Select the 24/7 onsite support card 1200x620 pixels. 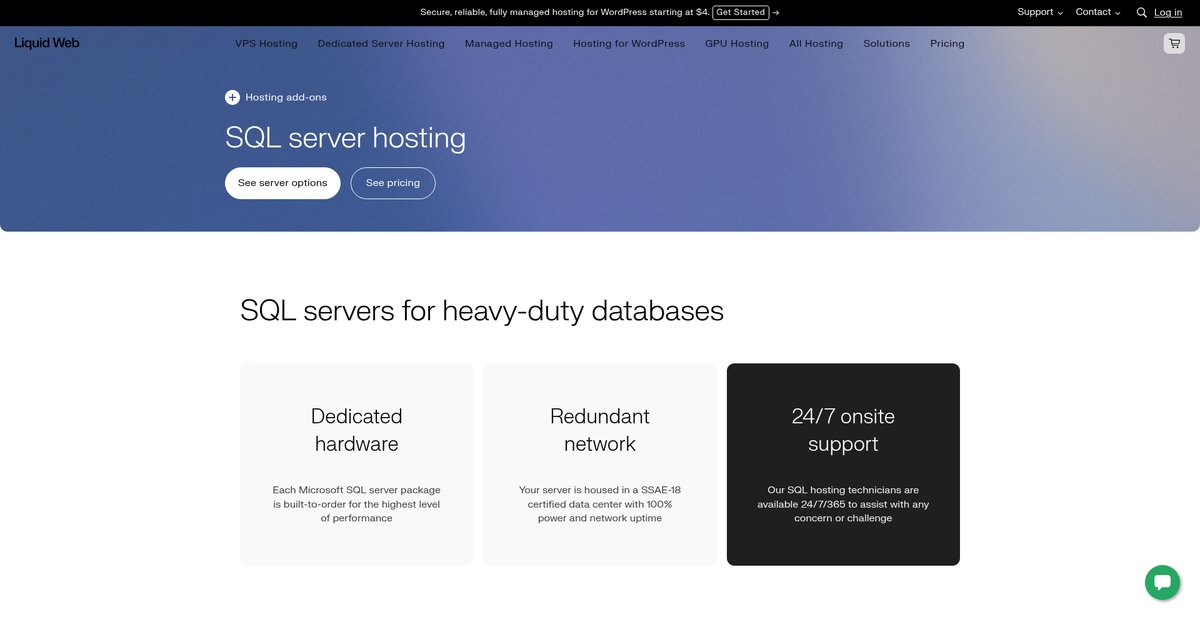click(843, 464)
